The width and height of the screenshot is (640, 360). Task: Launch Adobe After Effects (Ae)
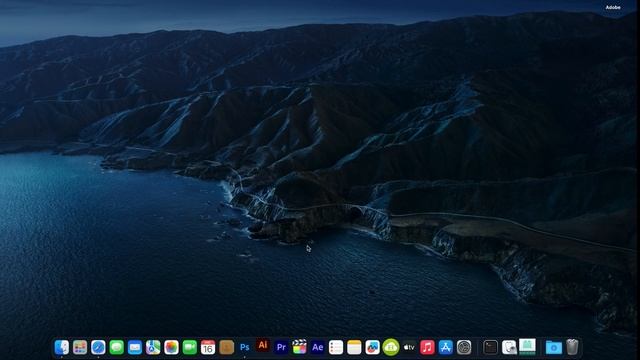(x=318, y=347)
